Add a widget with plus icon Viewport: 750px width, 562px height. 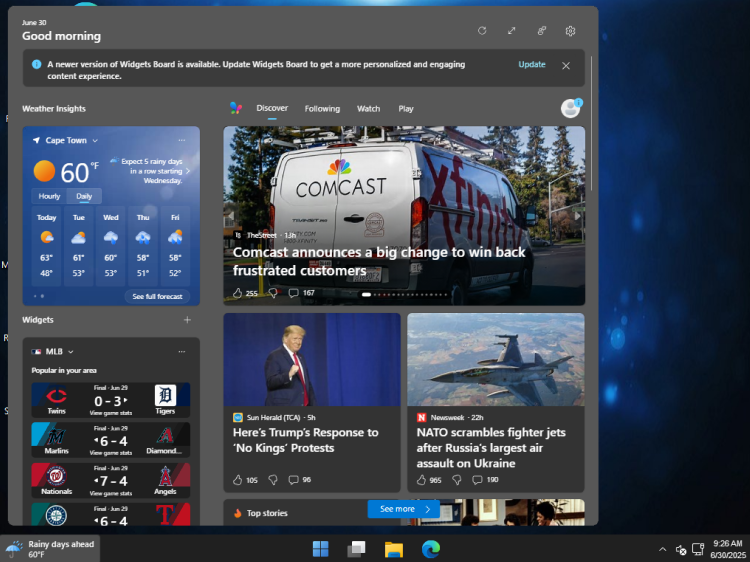click(x=187, y=320)
